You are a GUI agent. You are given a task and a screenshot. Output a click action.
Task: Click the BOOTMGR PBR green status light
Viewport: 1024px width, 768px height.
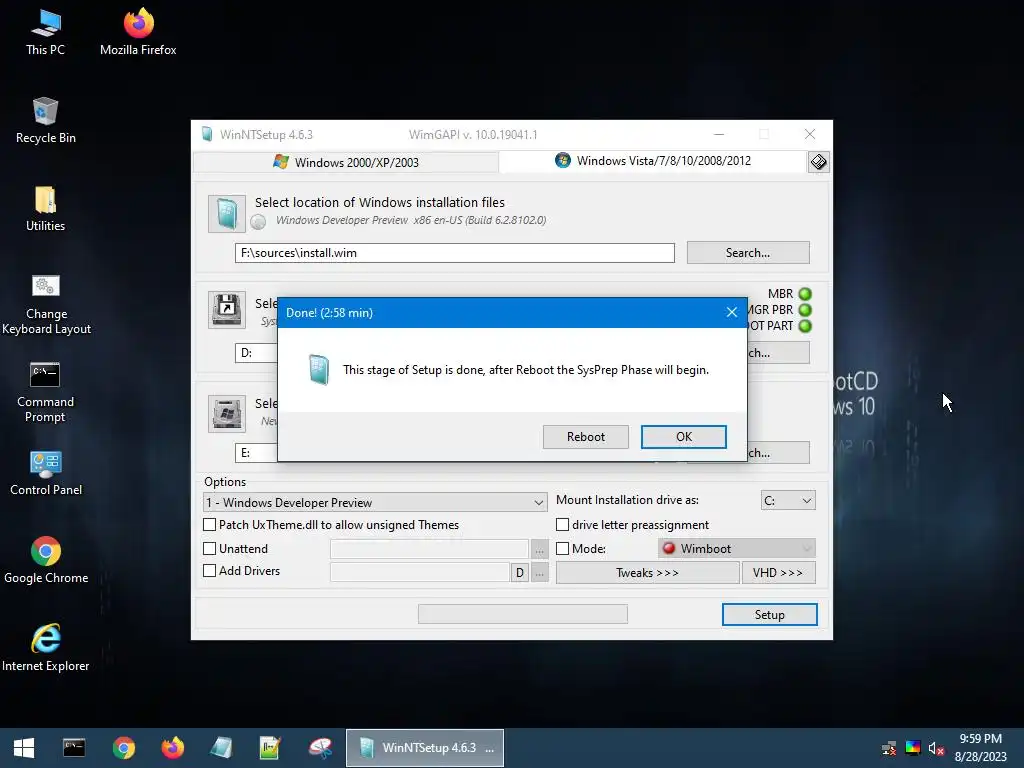[x=805, y=310]
